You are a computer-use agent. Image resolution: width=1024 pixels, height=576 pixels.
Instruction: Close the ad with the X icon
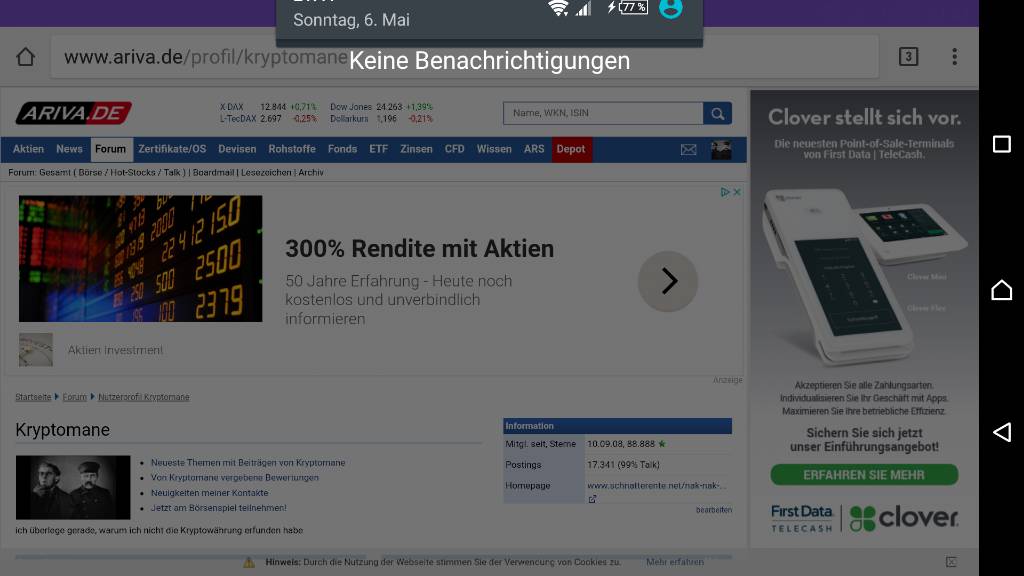coord(737,192)
